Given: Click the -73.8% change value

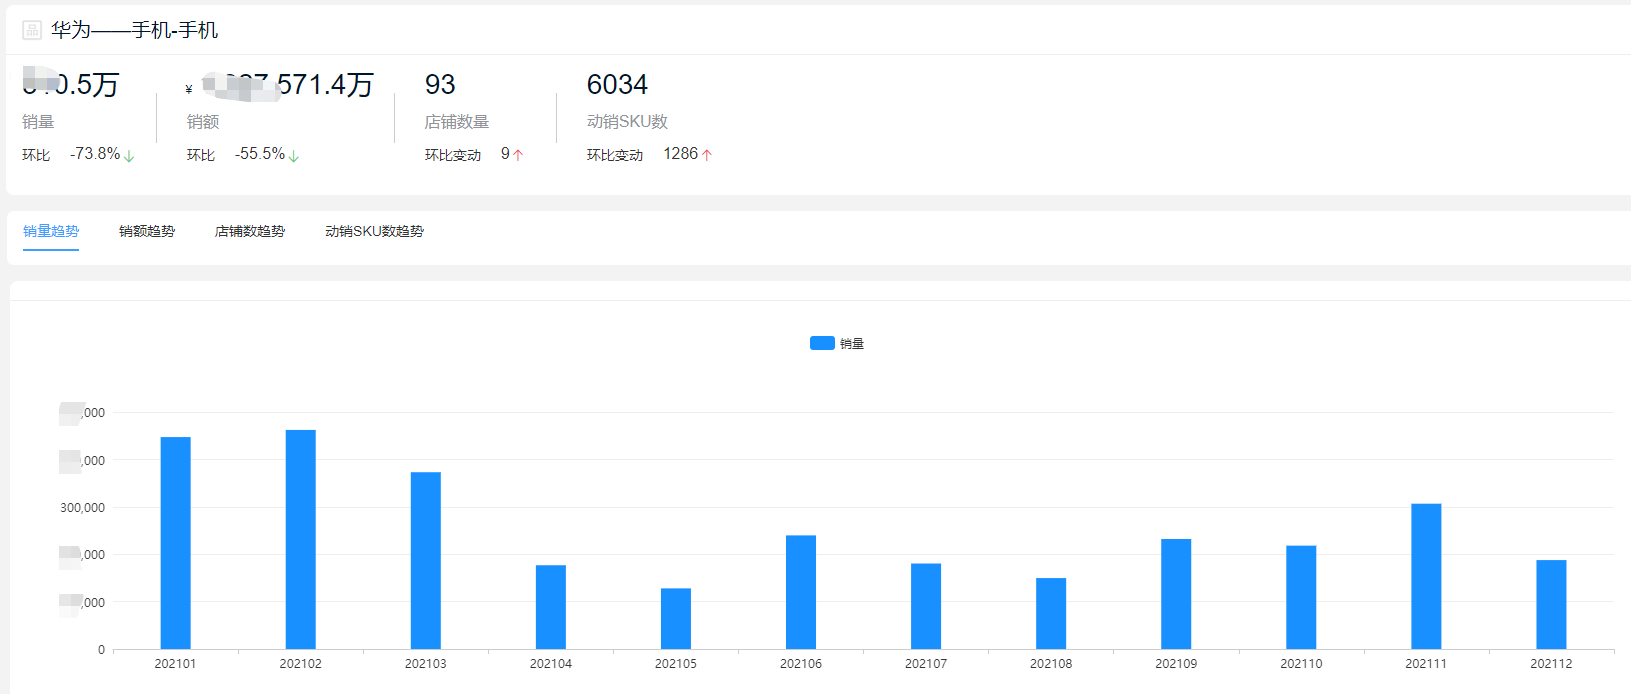Looking at the screenshot, I should (x=95, y=154).
